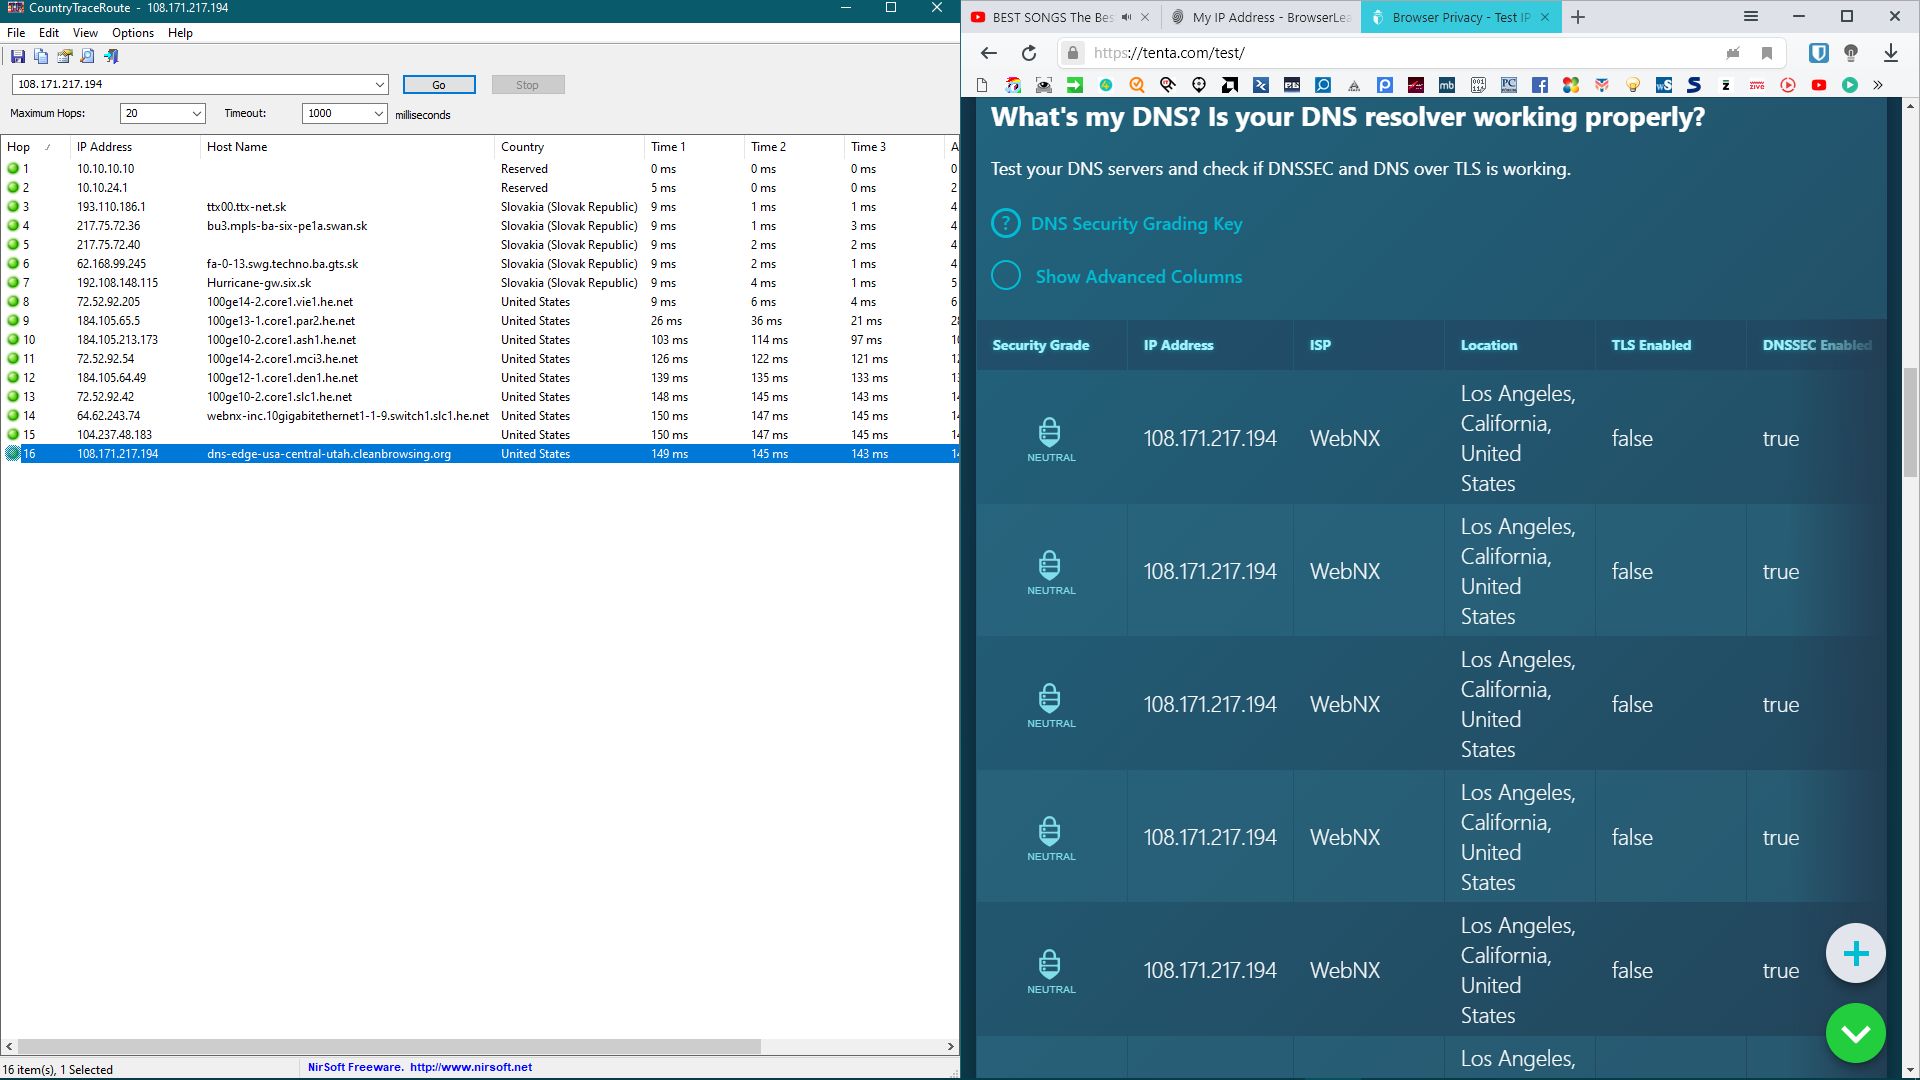Reload the tenta.com page
Image resolution: width=1920 pixels, height=1080 pixels.
point(1029,53)
